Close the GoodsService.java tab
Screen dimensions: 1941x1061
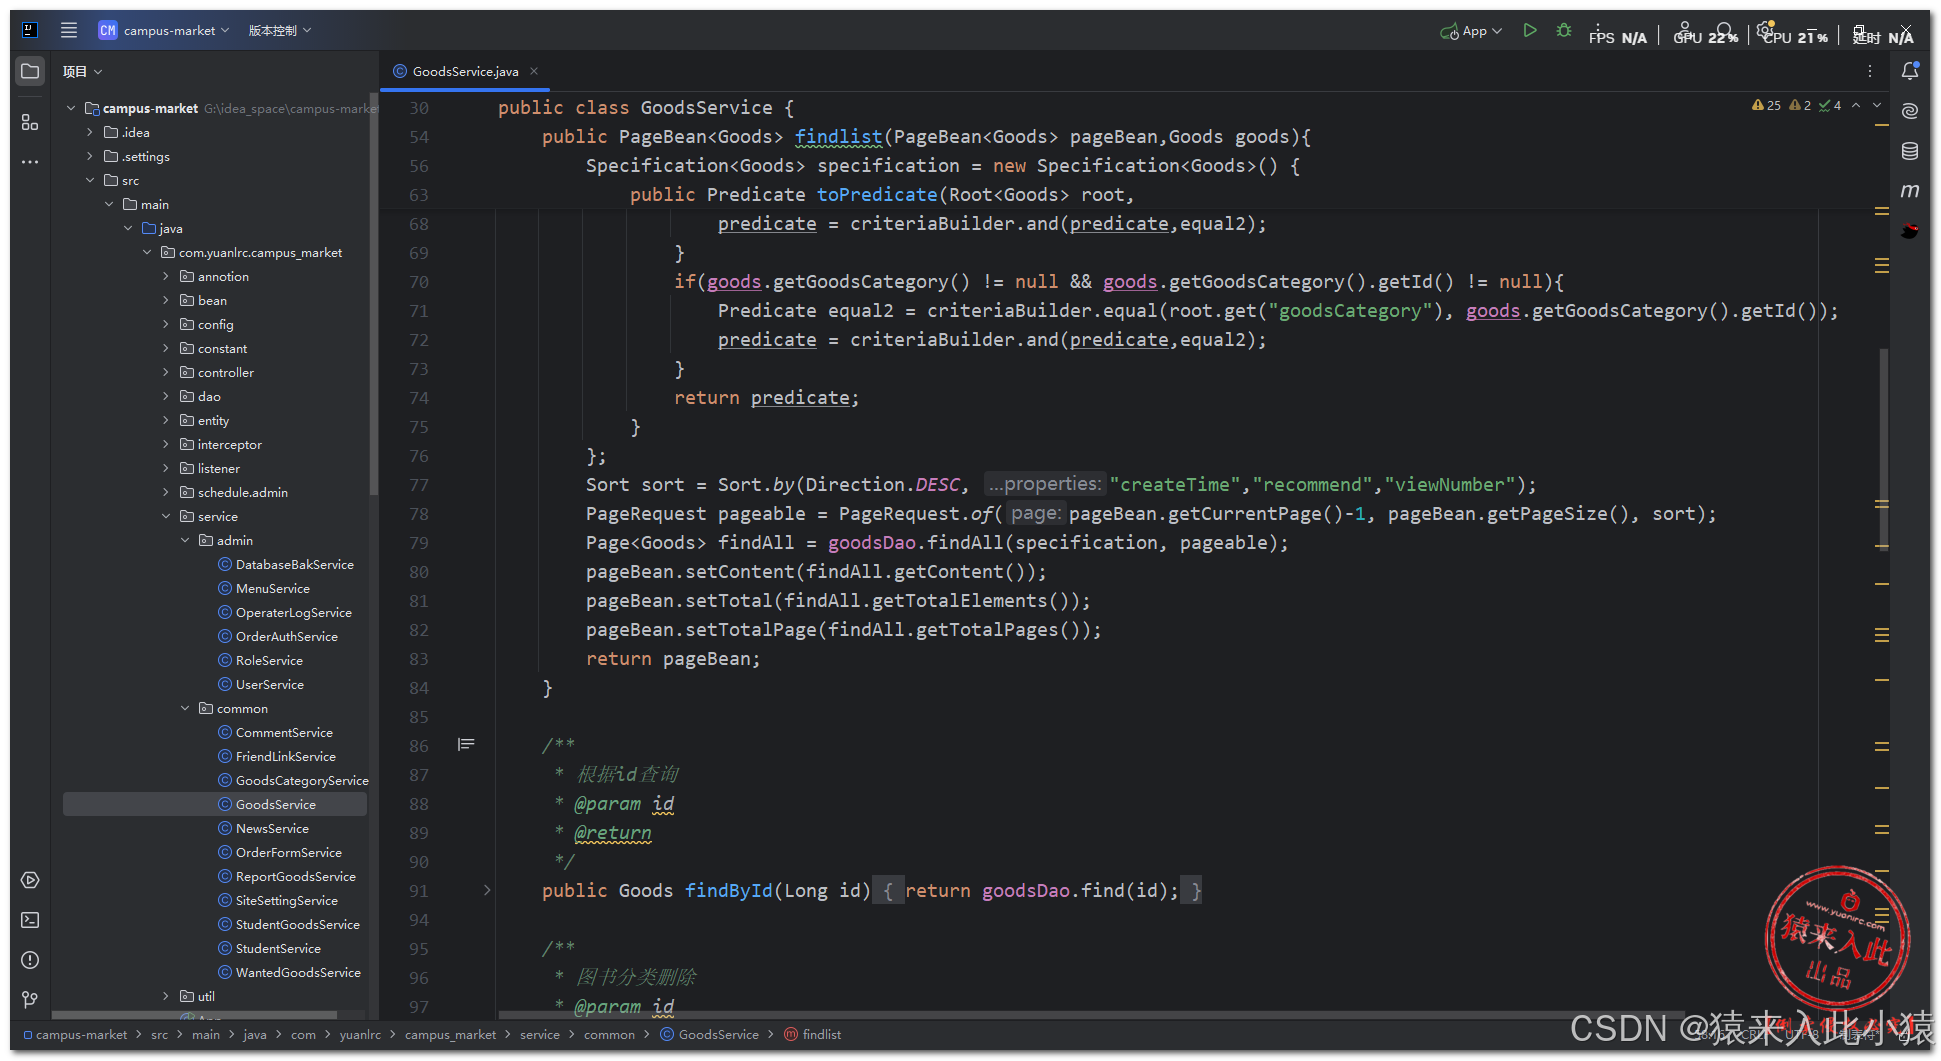click(534, 71)
